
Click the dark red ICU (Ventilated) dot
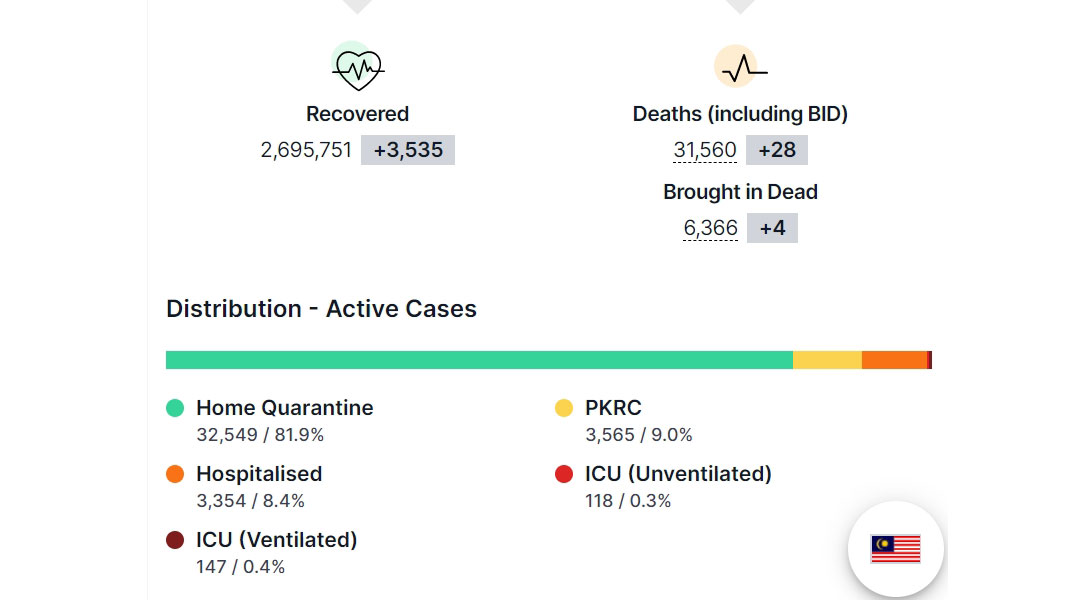tap(175, 540)
